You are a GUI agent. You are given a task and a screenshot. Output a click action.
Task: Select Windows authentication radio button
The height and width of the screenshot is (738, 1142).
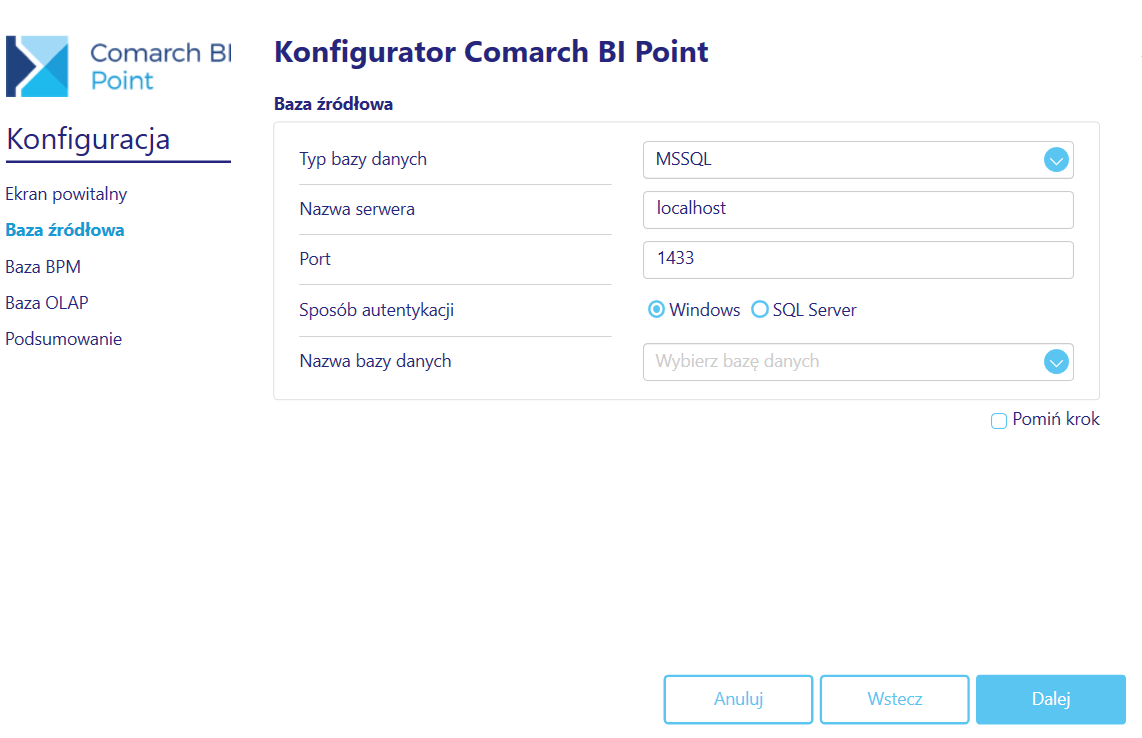[656, 310]
